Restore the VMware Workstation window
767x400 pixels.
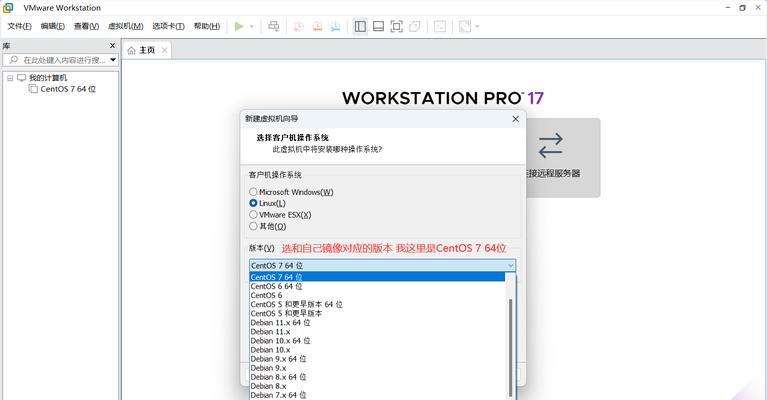click(742, 8)
